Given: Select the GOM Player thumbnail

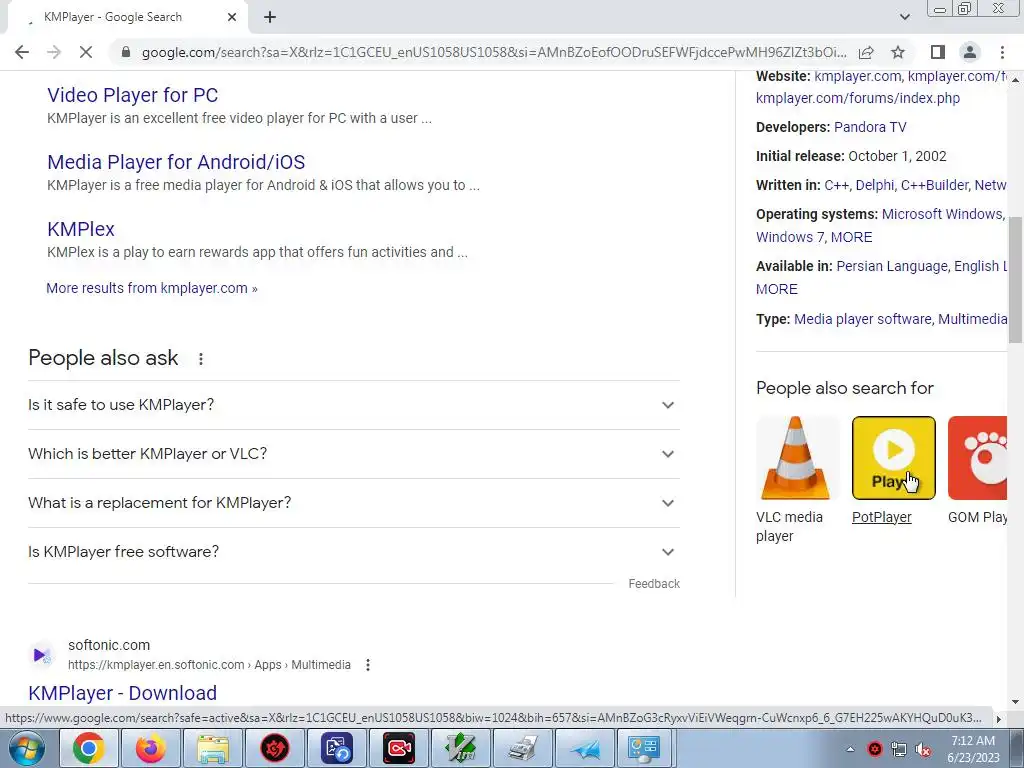Looking at the screenshot, I should (977, 458).
